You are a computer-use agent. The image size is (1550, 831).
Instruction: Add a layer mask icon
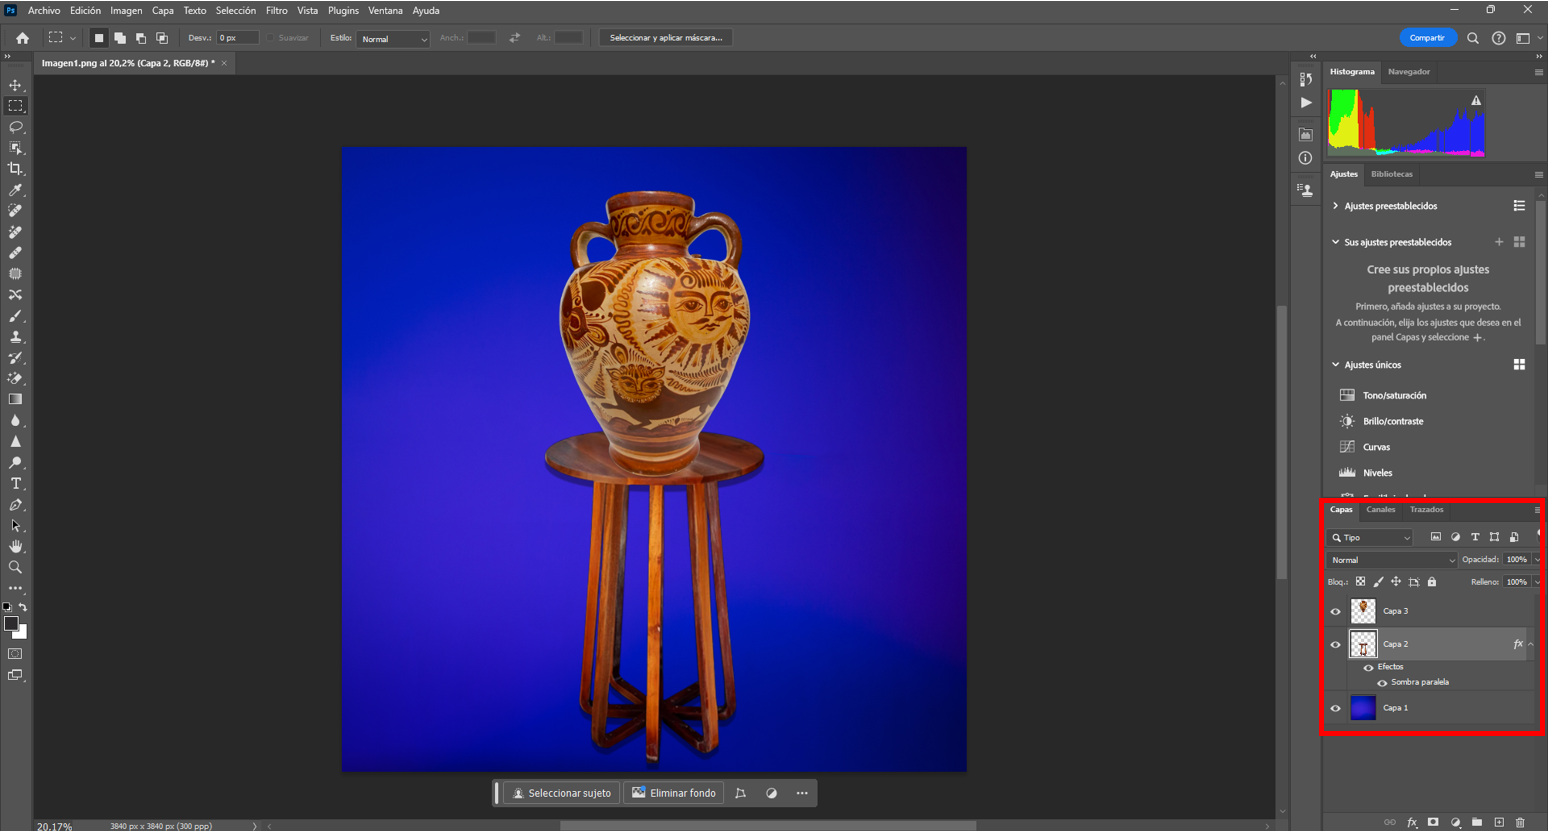click(1433, 822)
